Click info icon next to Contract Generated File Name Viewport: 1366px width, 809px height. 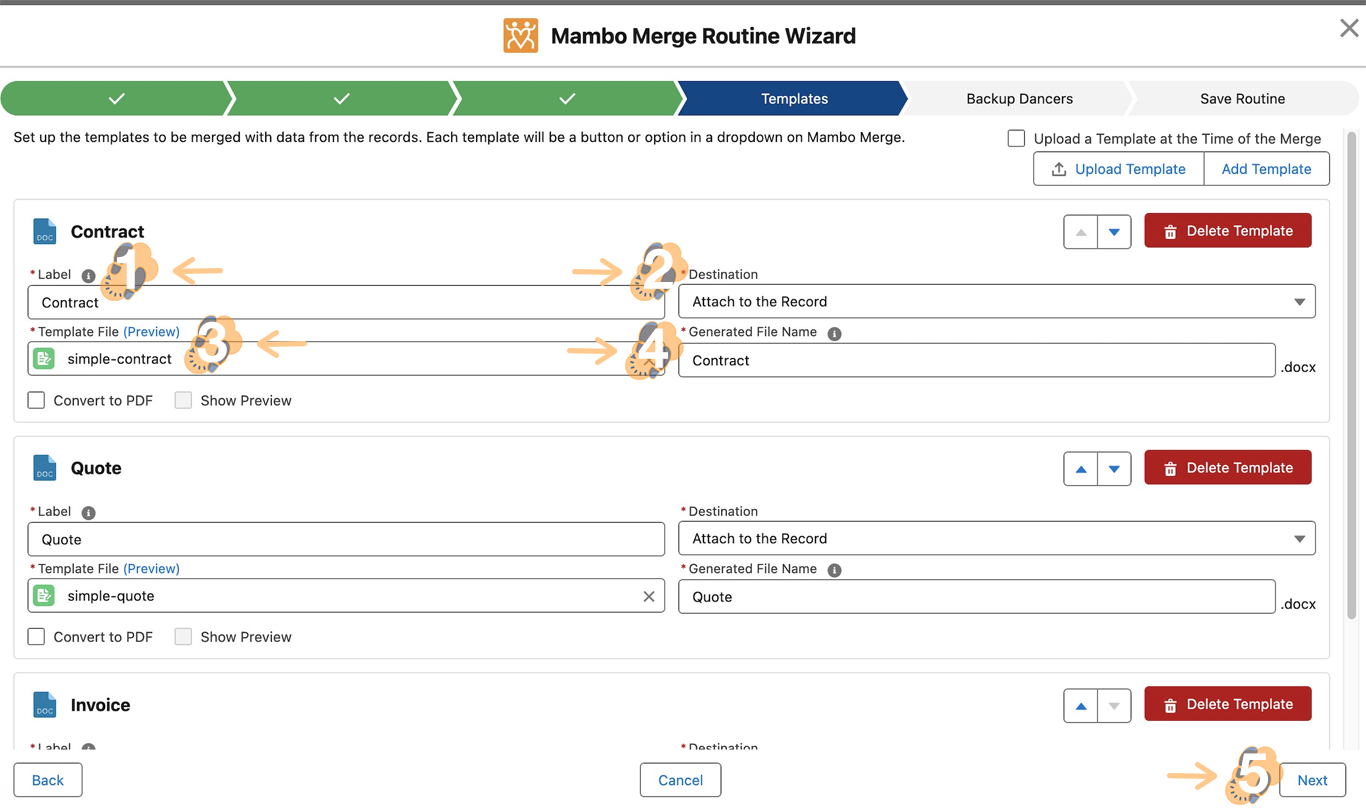pos(834,333)
